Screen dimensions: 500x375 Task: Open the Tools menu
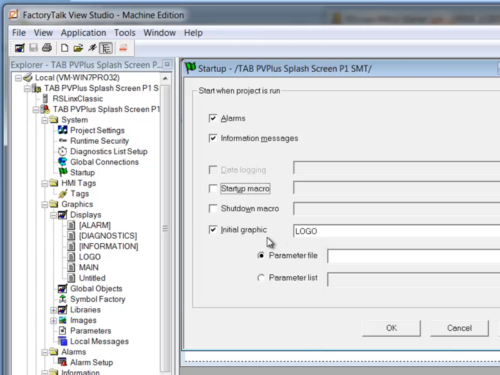pyautogui.click(x=125, y=33)
